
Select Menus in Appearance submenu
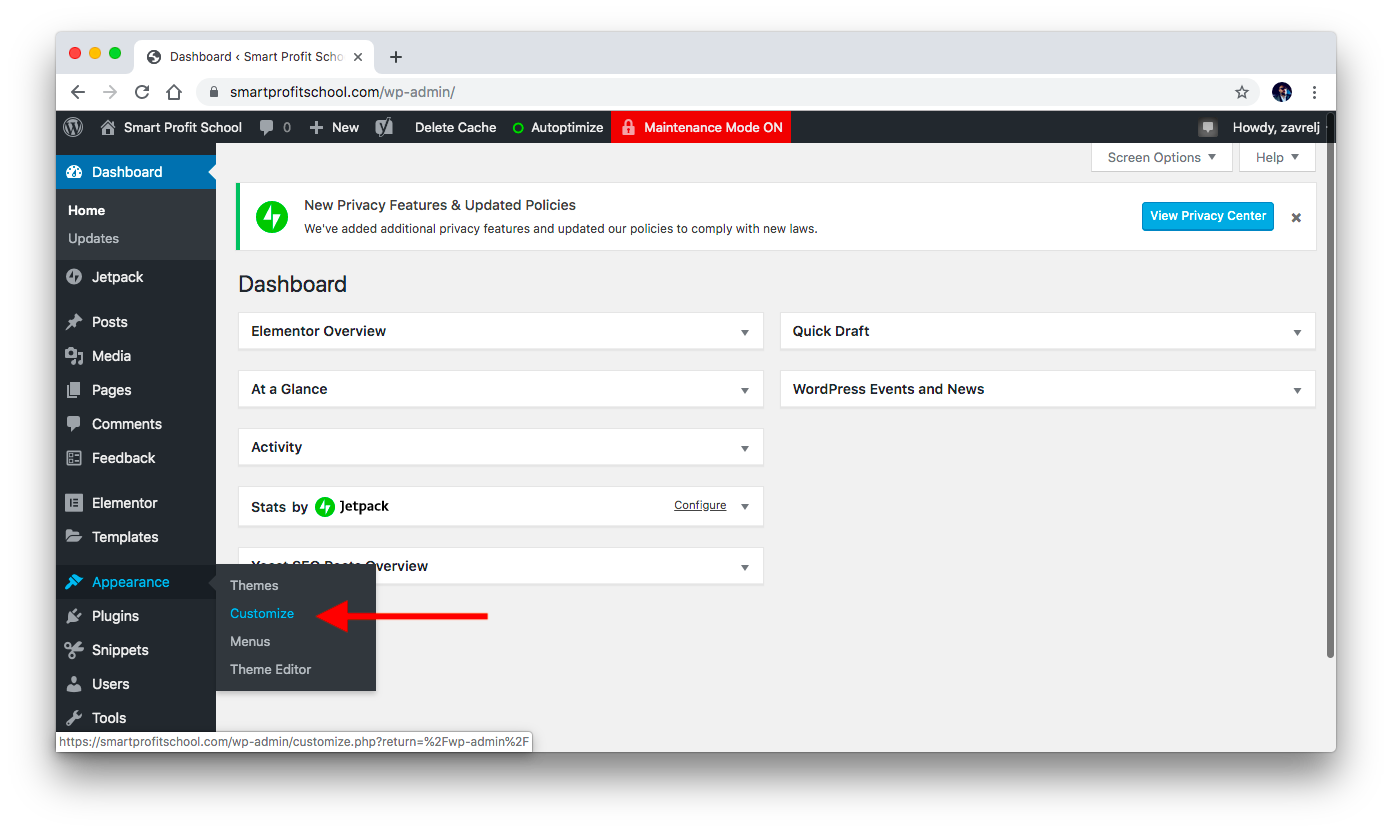[250, 641]
